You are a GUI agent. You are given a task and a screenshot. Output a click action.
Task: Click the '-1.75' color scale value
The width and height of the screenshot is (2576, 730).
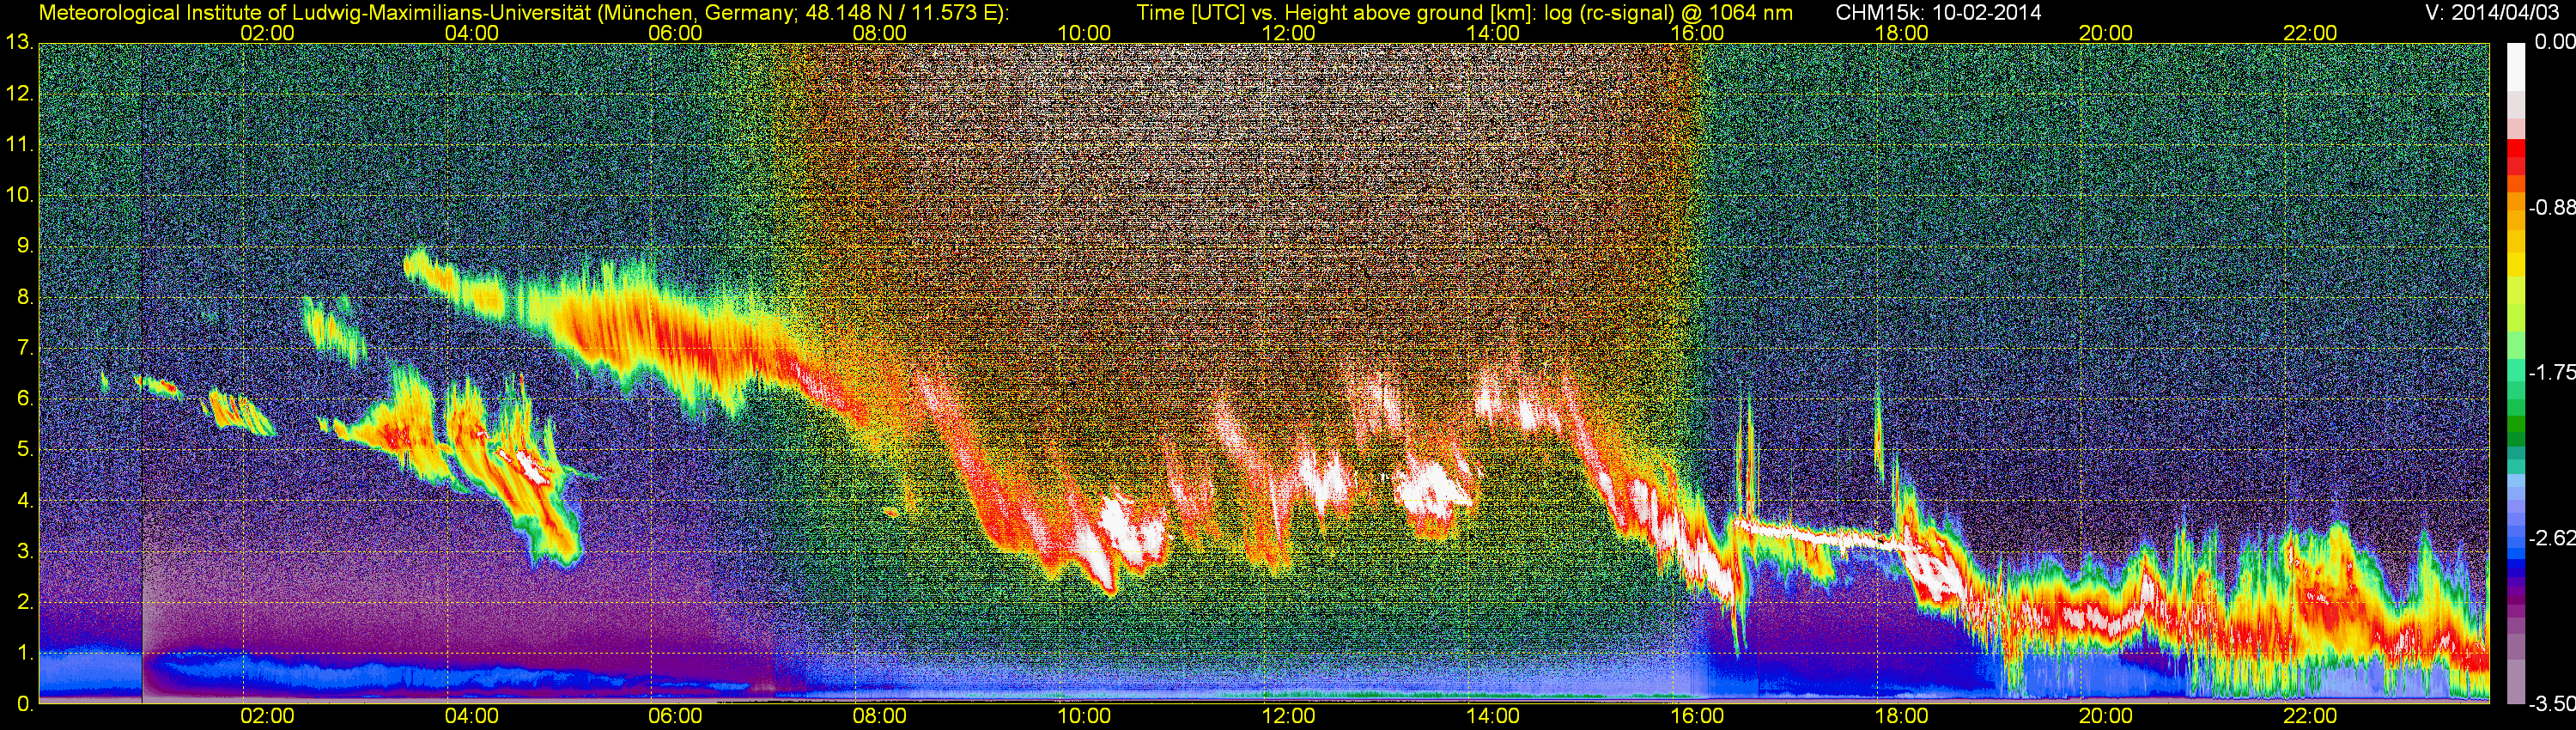[x=2551, y=373]
